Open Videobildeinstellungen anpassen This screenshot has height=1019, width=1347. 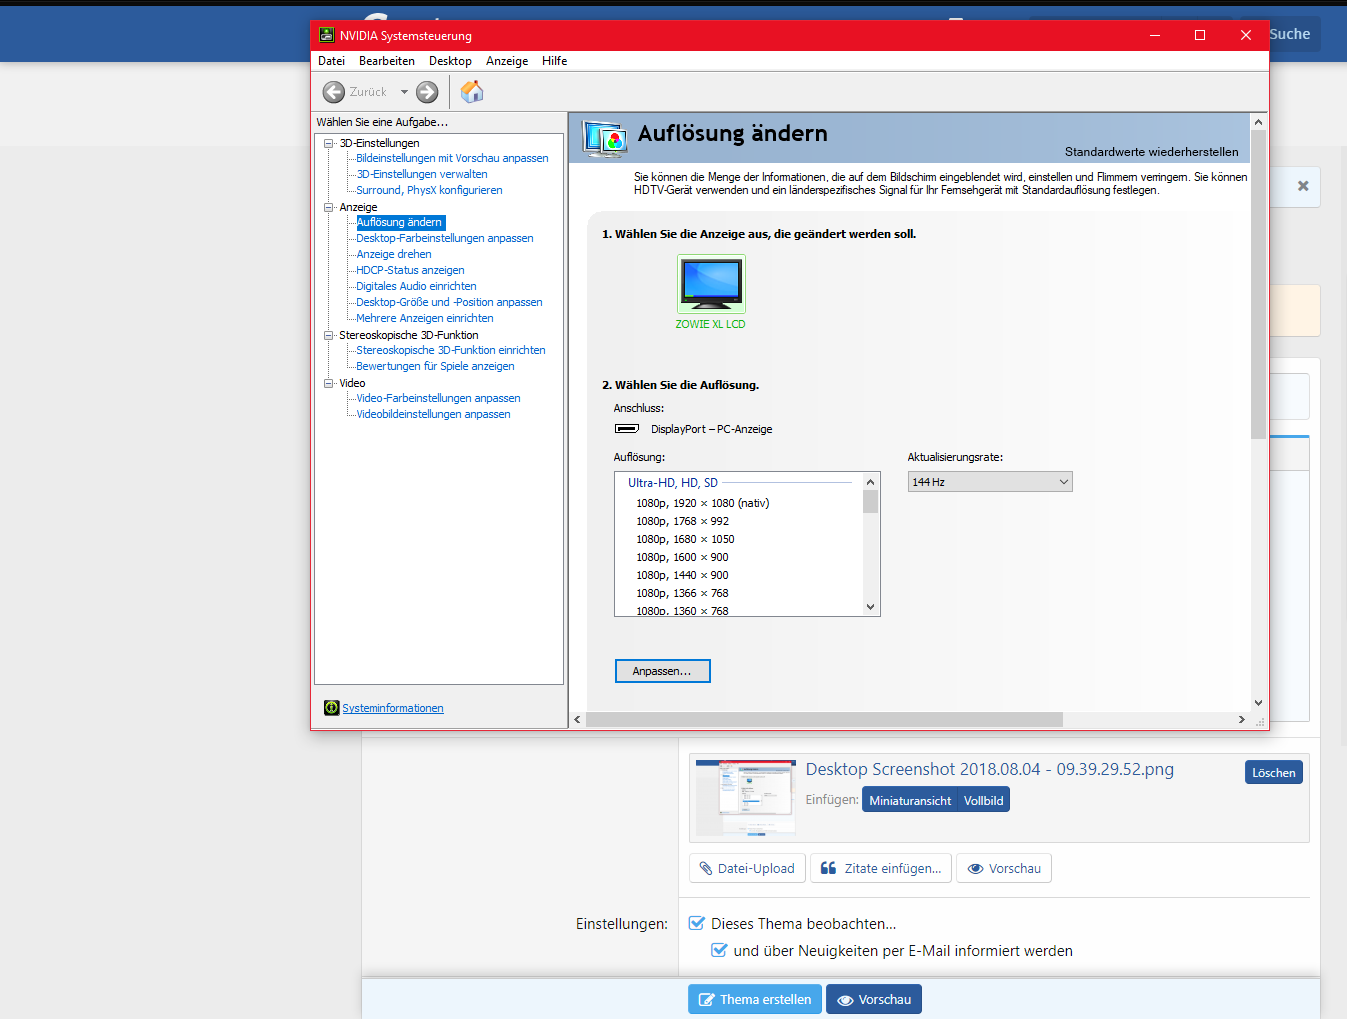coord(433,414)
